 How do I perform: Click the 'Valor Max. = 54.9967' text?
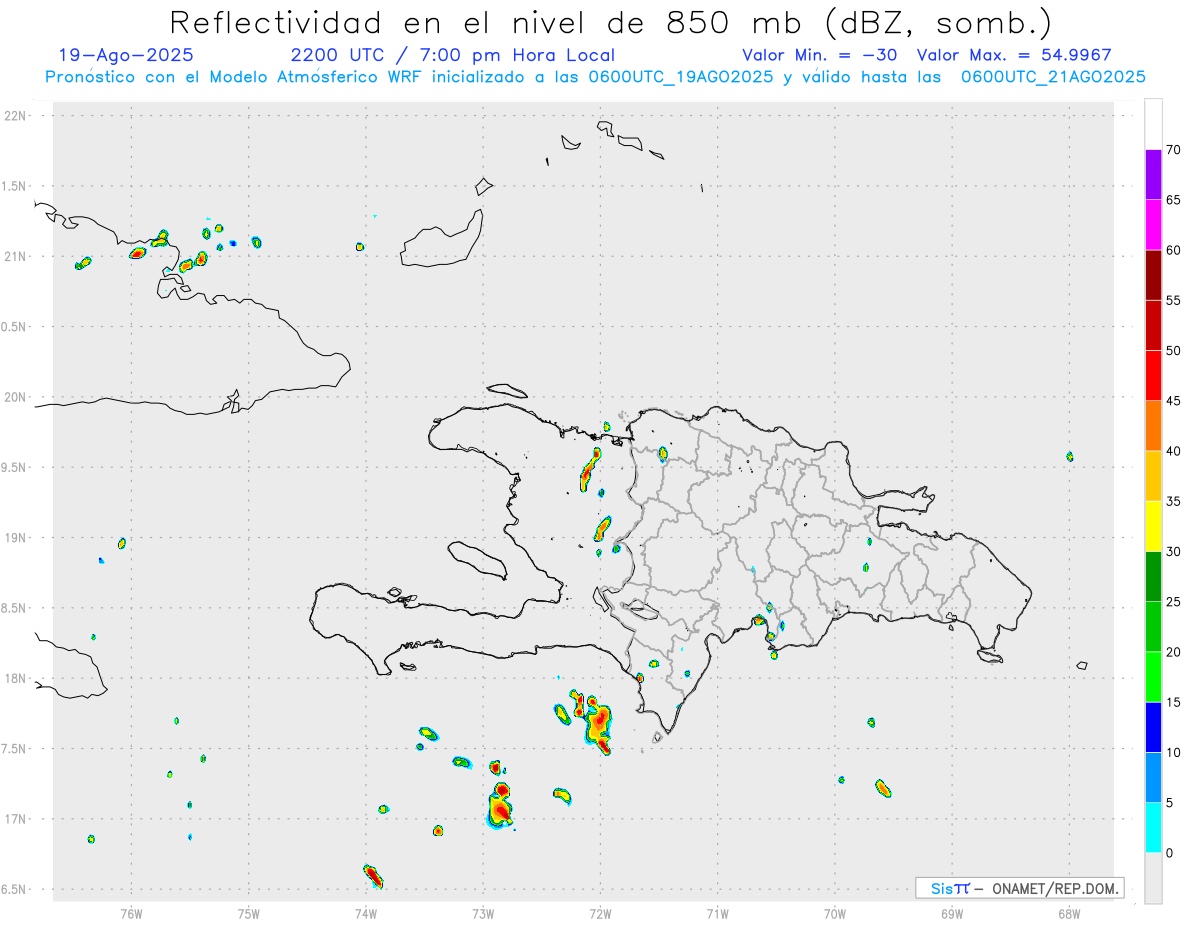pyautogui.click(x=1013, y=55)
